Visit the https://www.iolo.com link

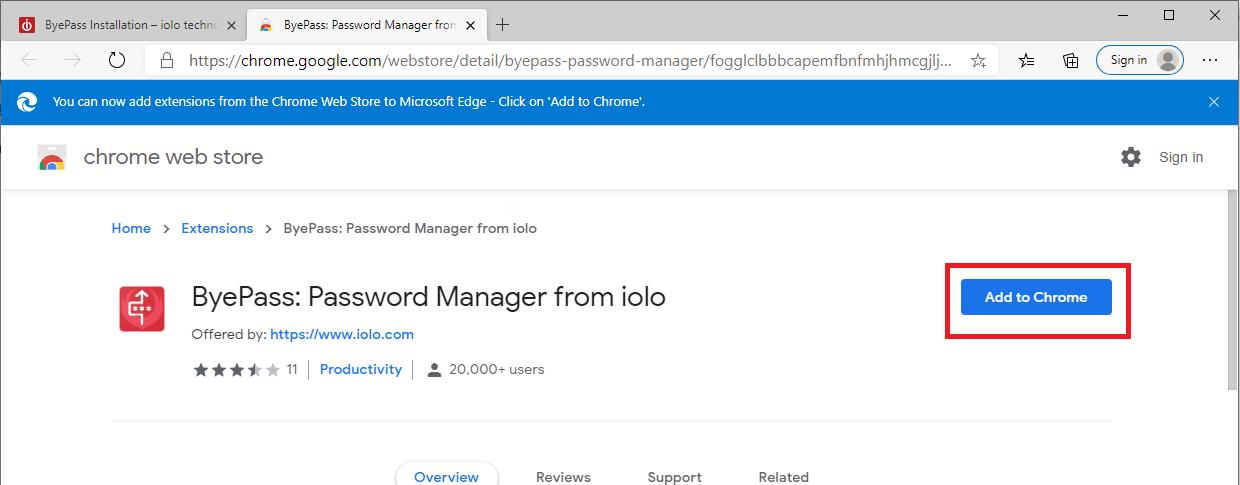point(342,334)
